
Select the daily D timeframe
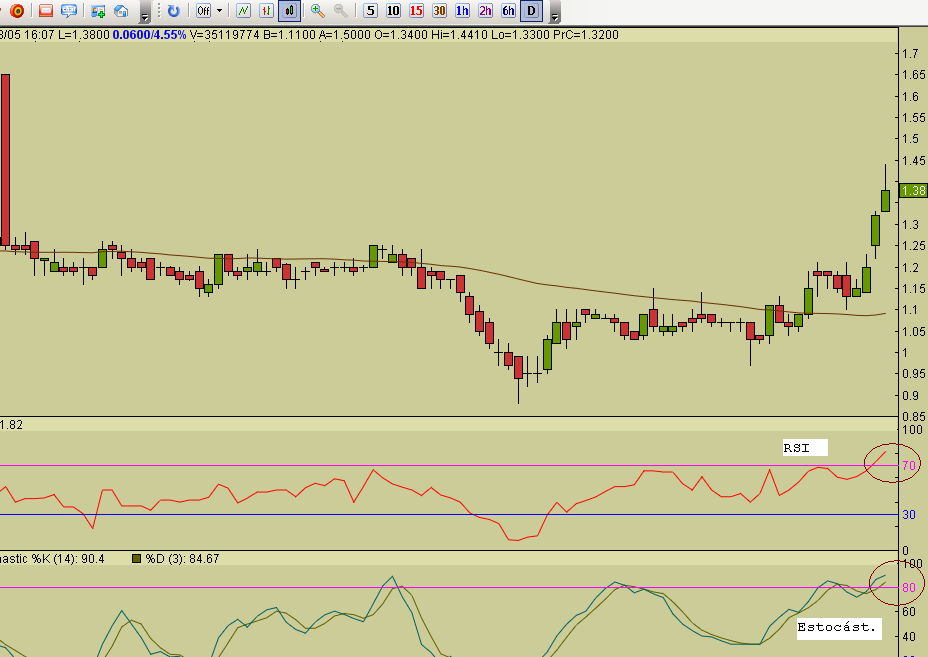[531, 11]
